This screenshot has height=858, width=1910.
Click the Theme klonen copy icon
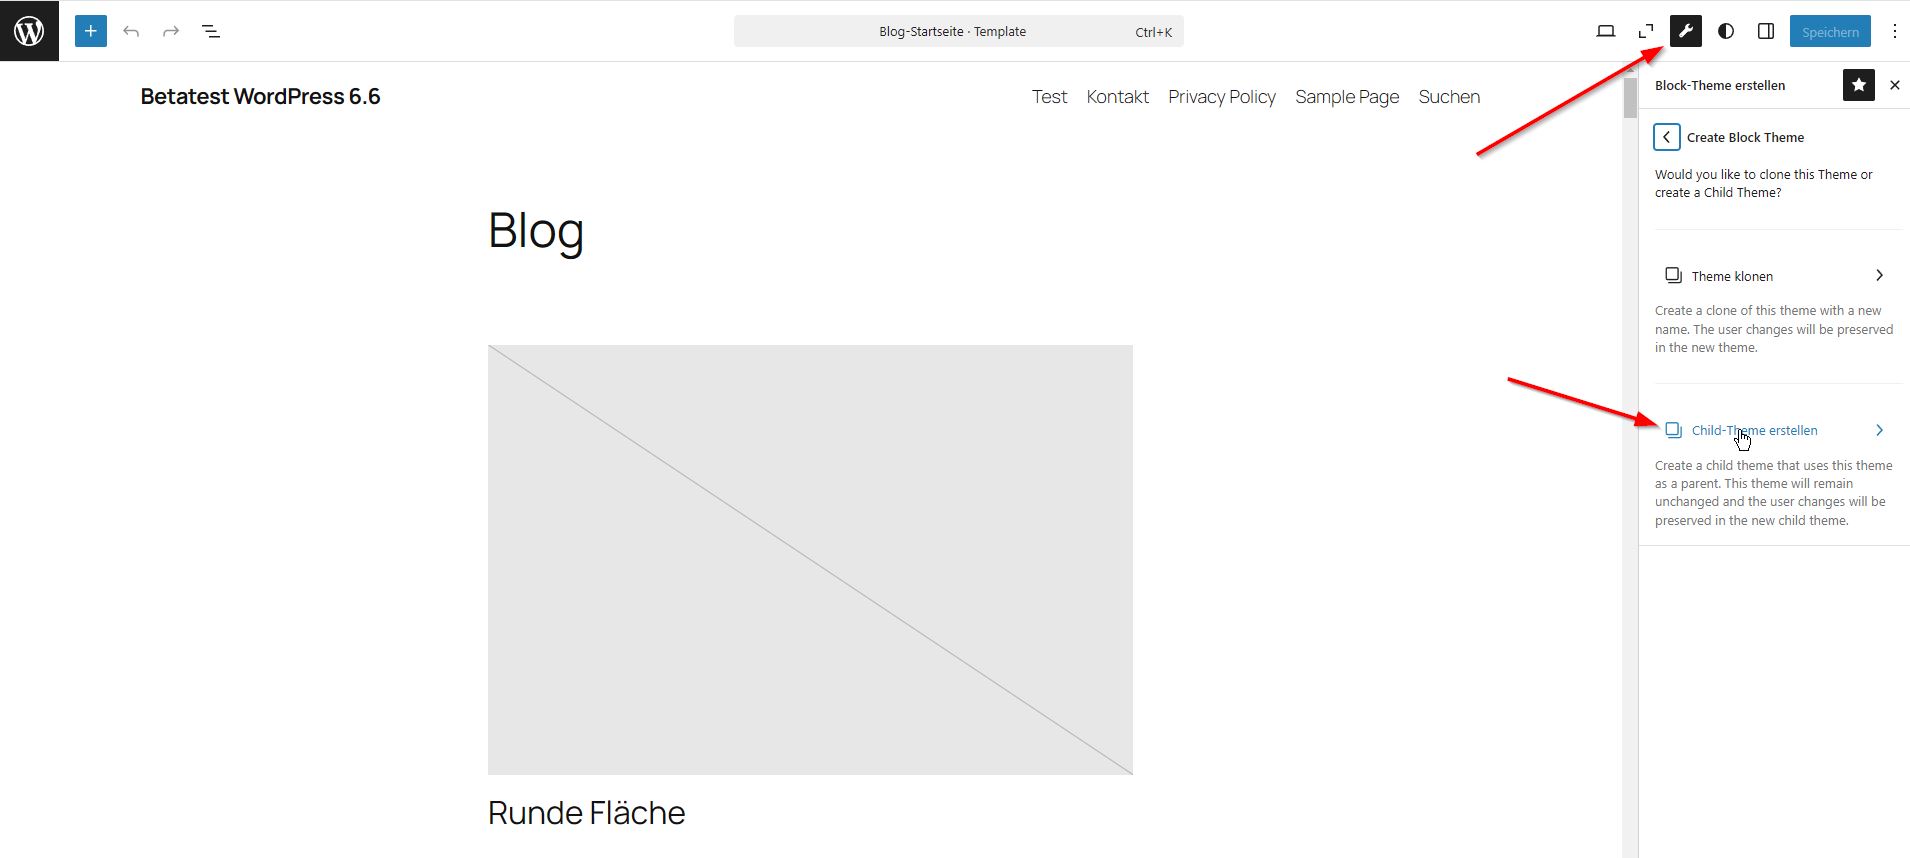click(x=1673, y=275)
